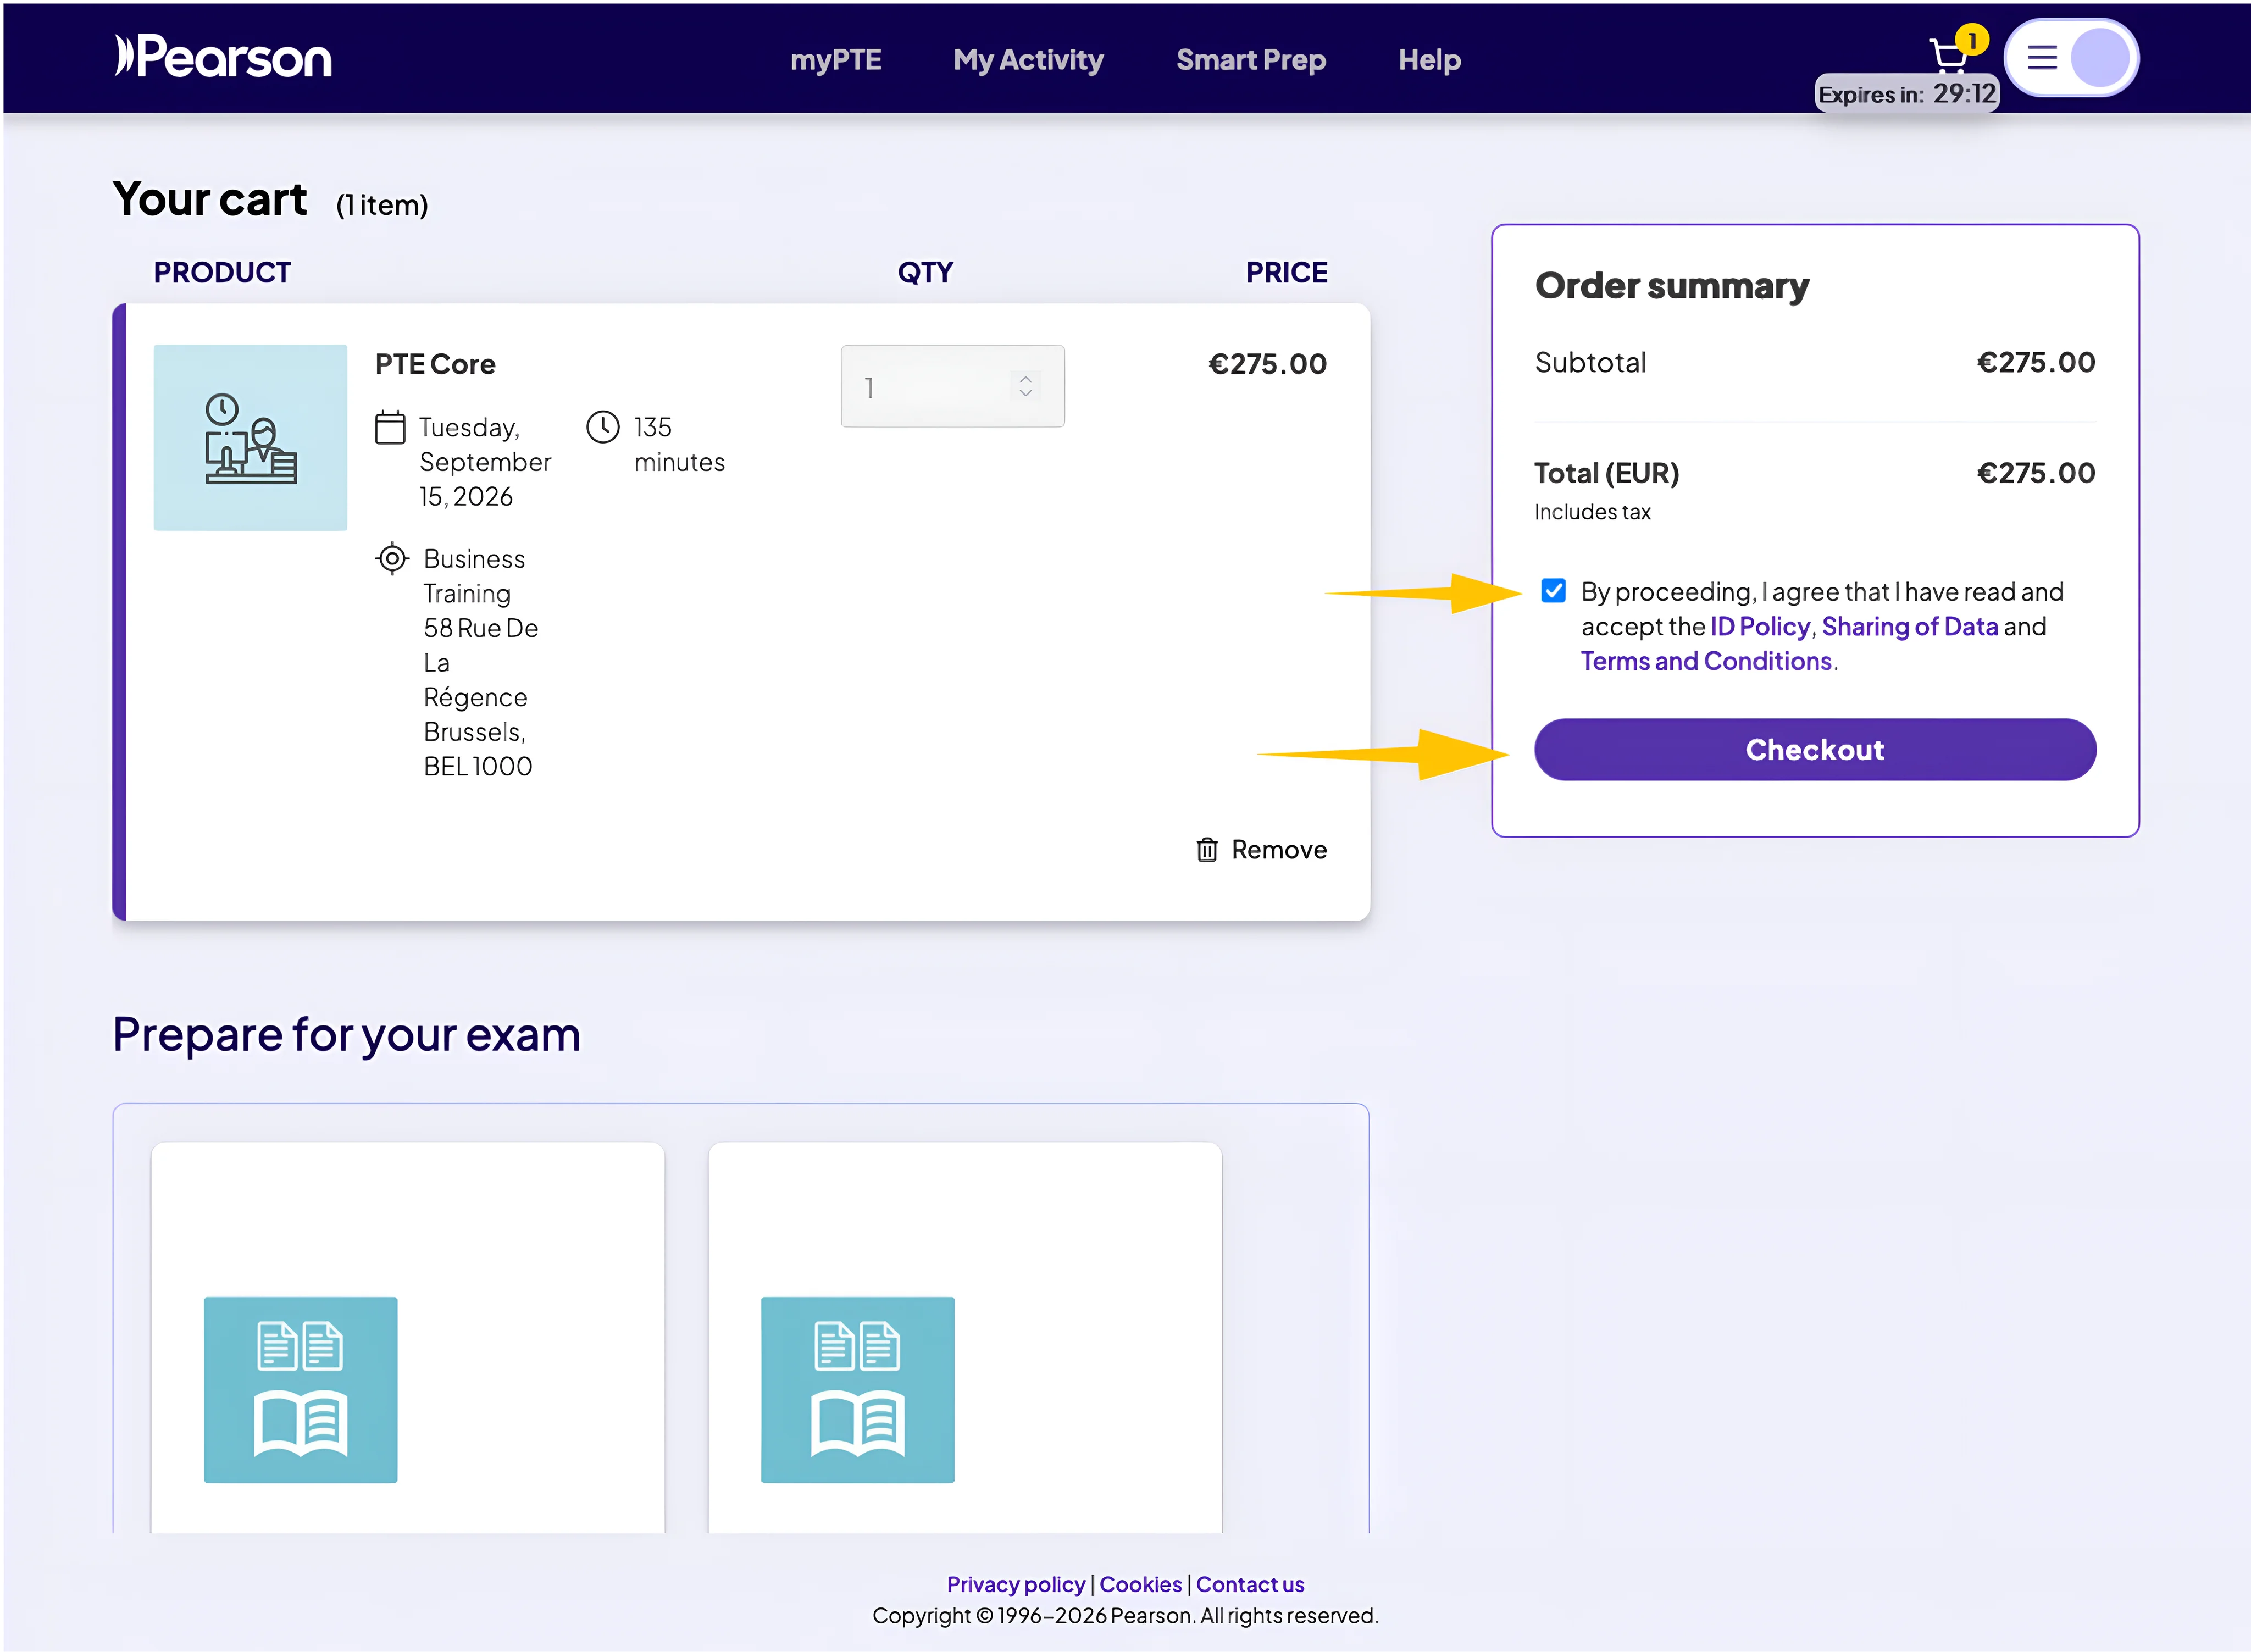Click the Pearson logo
The height and width of the screenshot is (1652, 2251).
pyautogui.click(x=223, y=57)
